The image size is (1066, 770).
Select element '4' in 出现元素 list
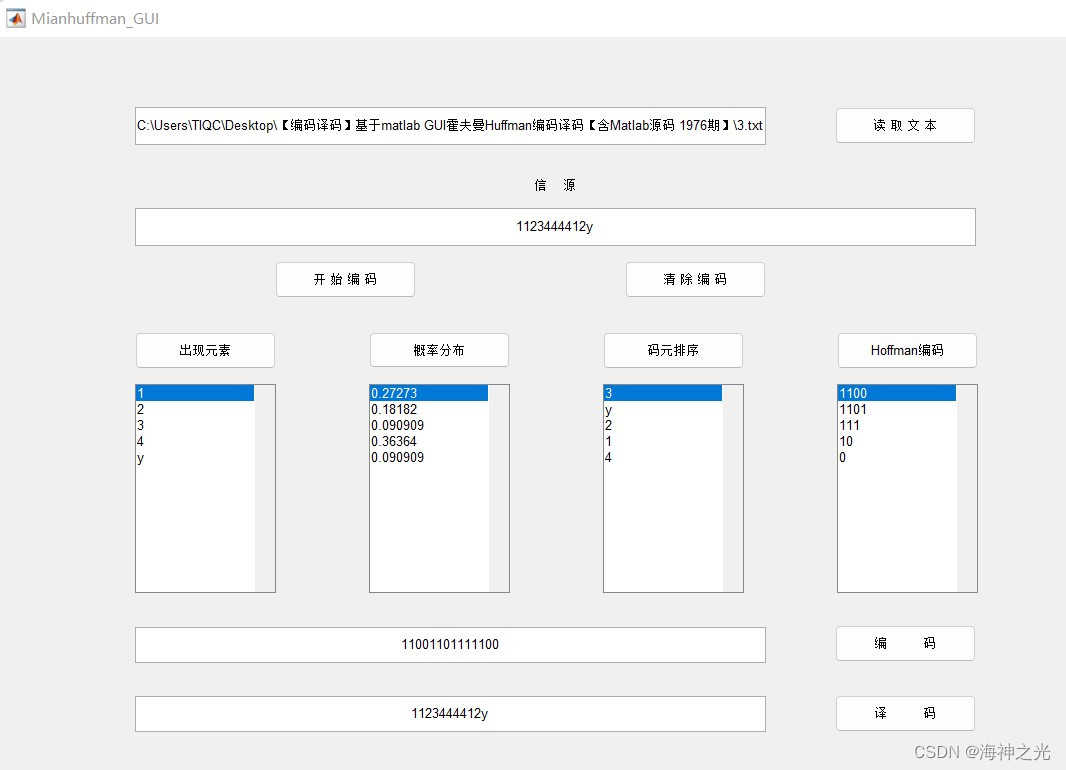pos(195,441)
